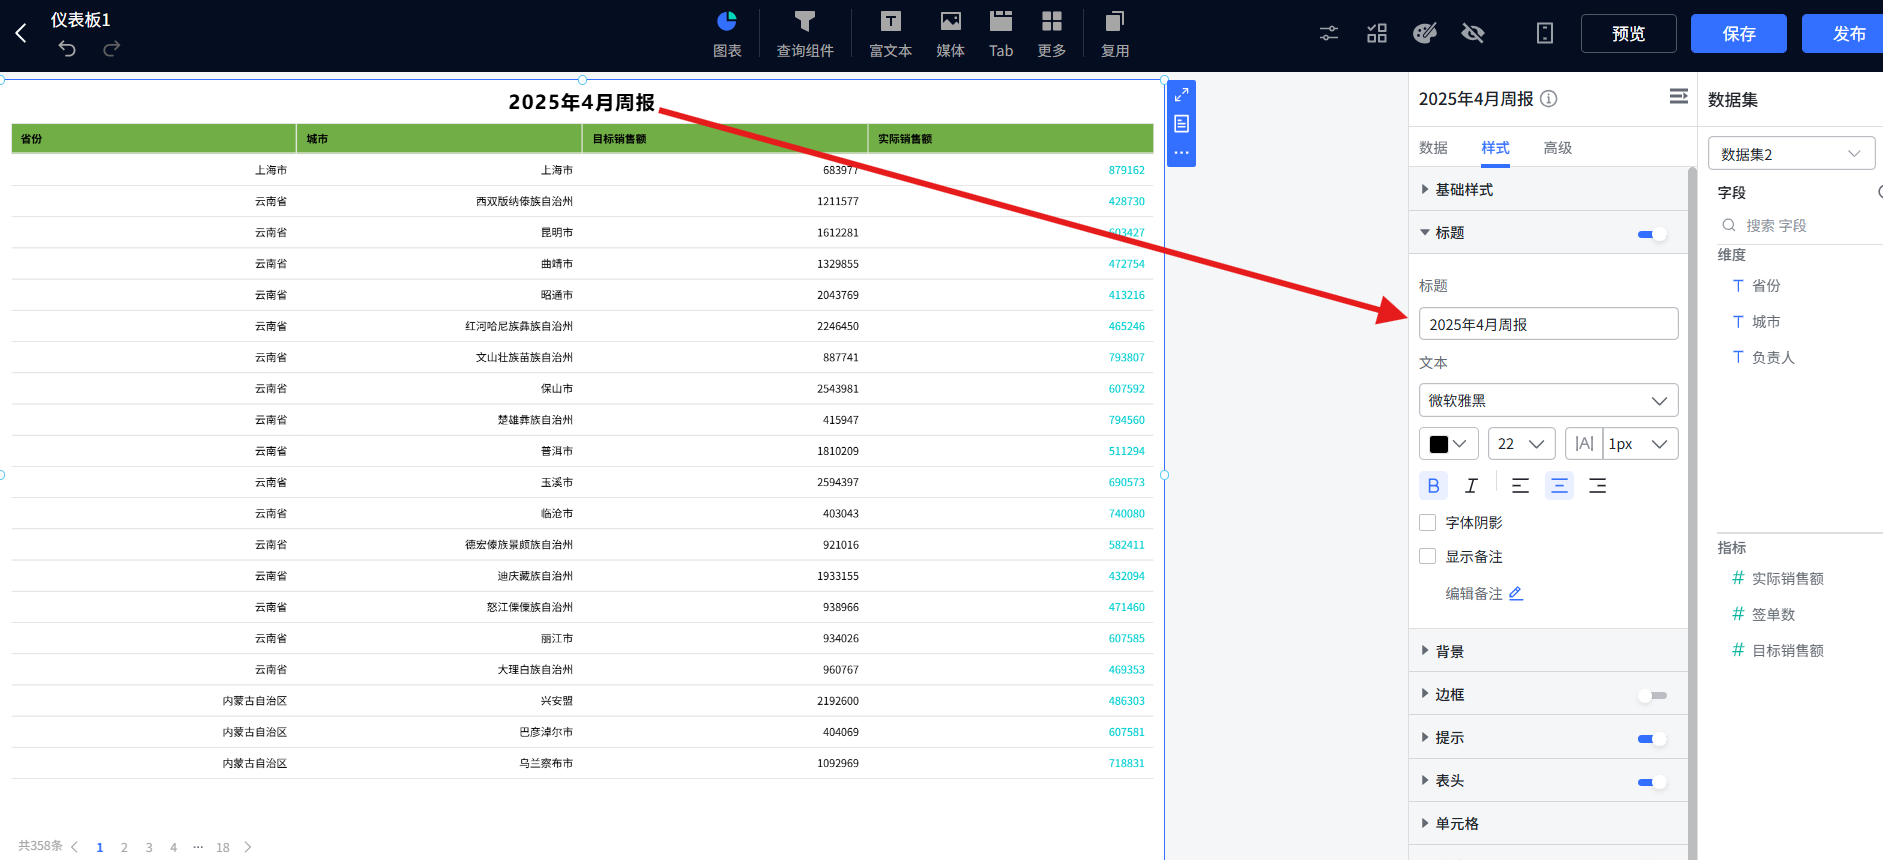1883x860 pixels.
Task: Click the undo arrow icon
Action: (x=67, y=48)
